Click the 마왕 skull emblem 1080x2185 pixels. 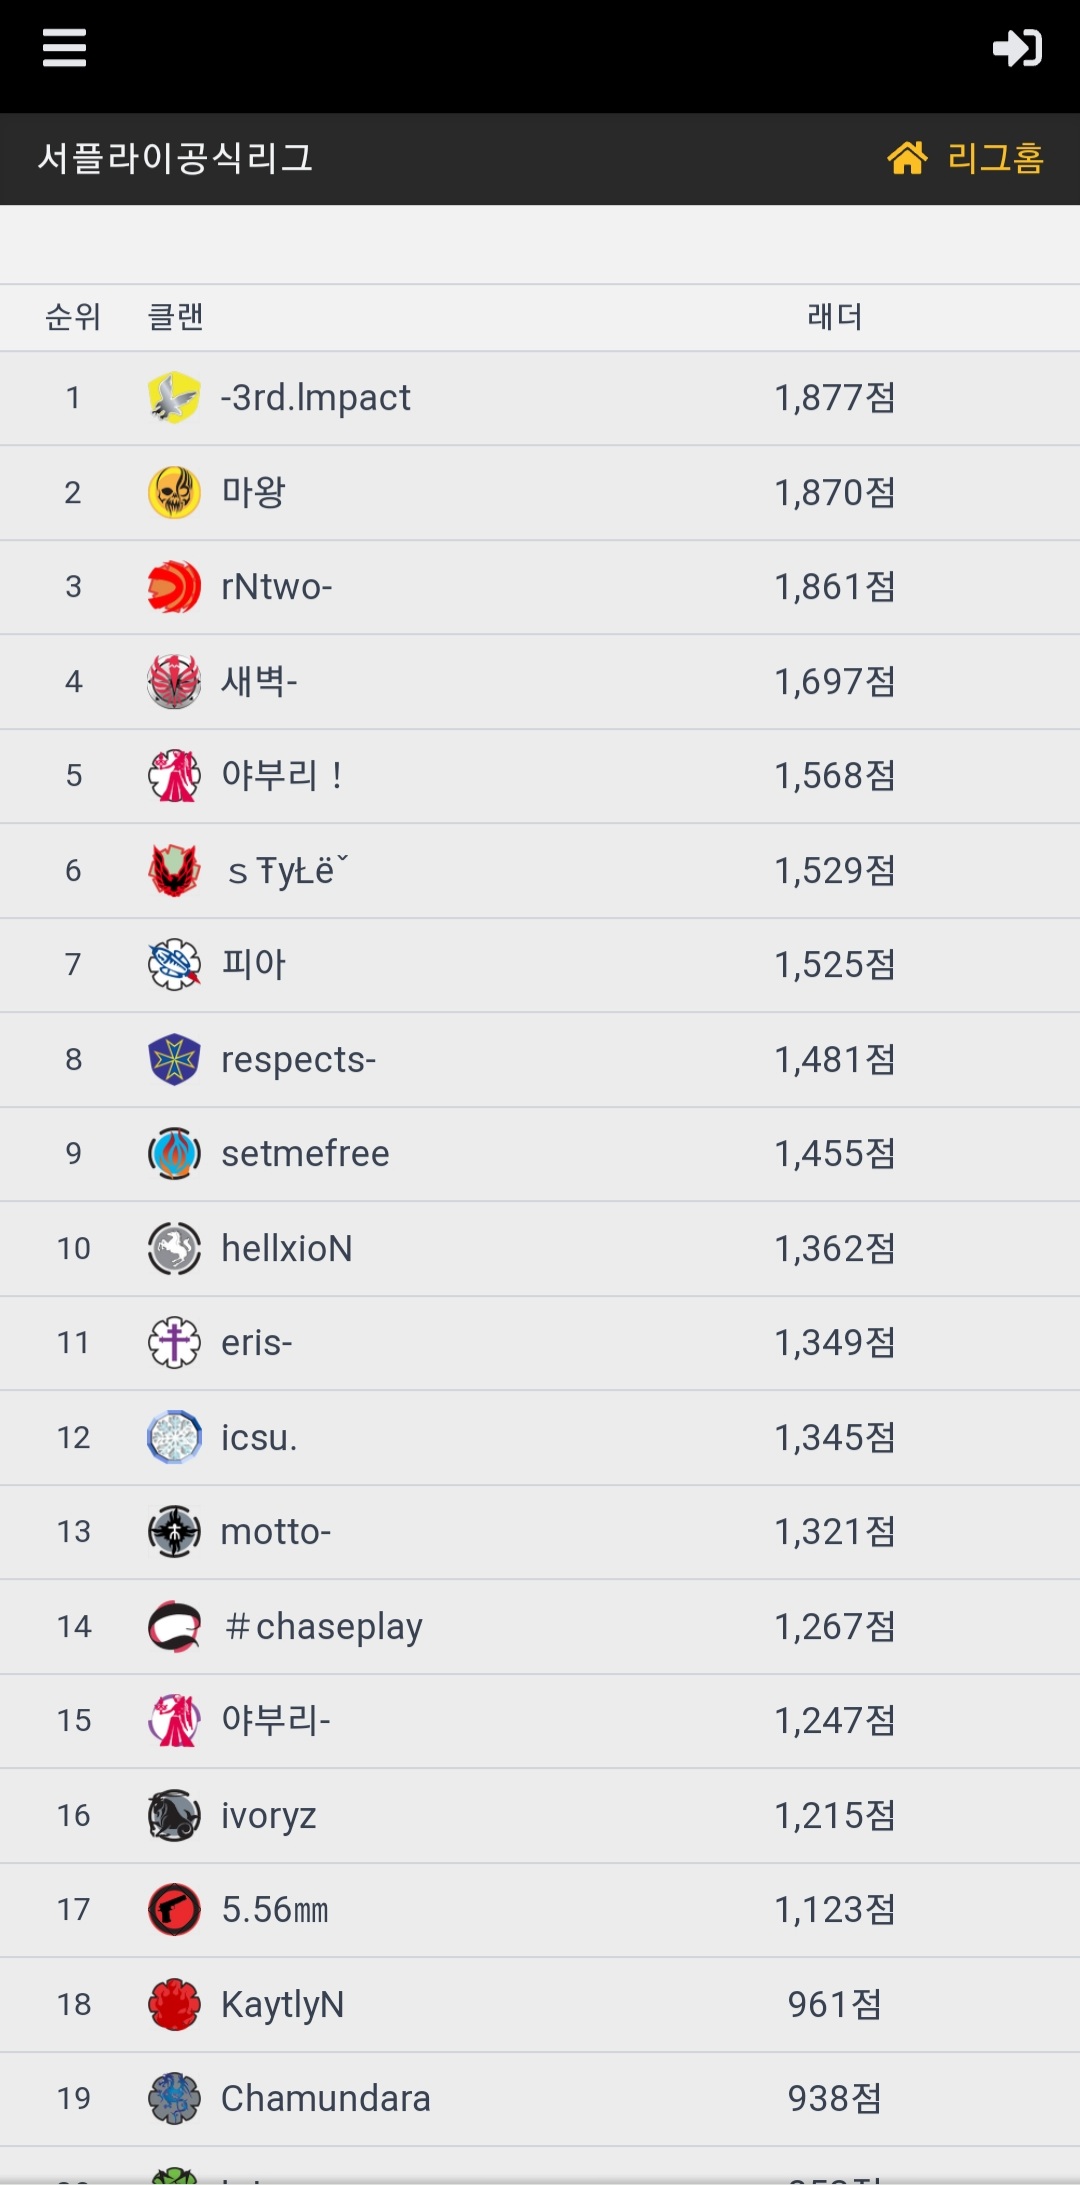point(174,492)
